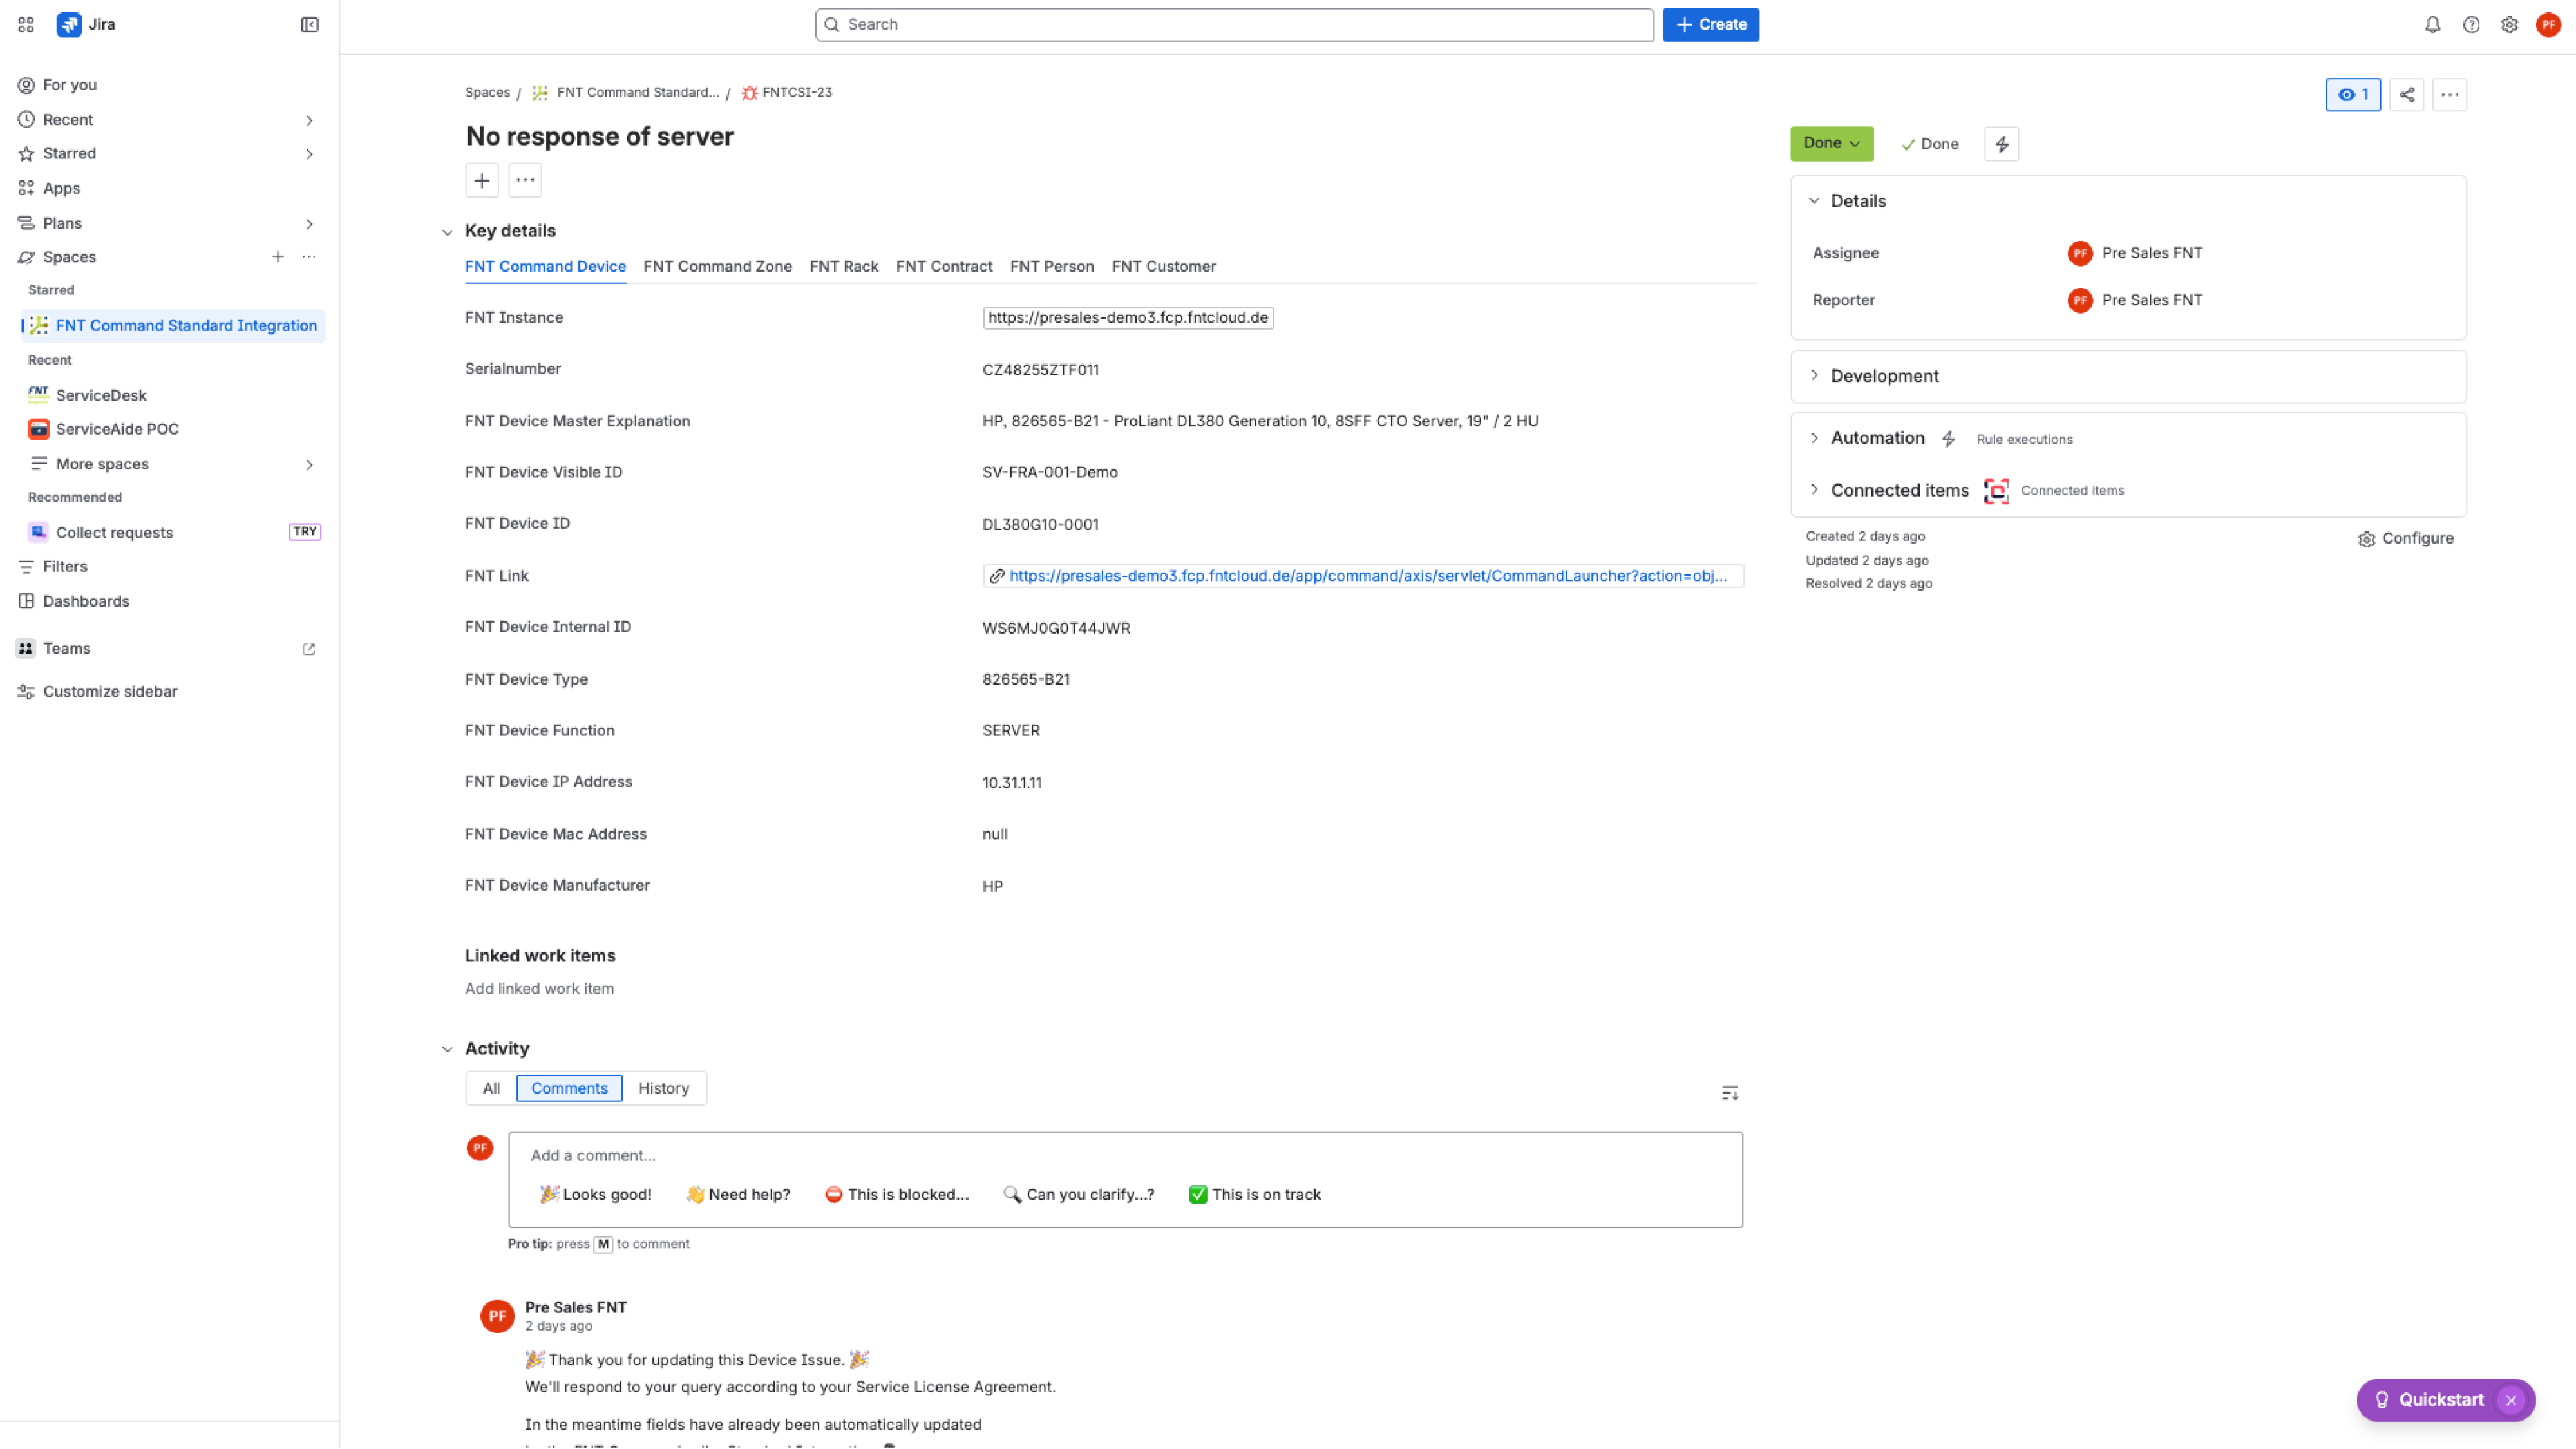The image size is (2576, 1449).
Task: Open the Done status dropdown
Action: 1831,143
